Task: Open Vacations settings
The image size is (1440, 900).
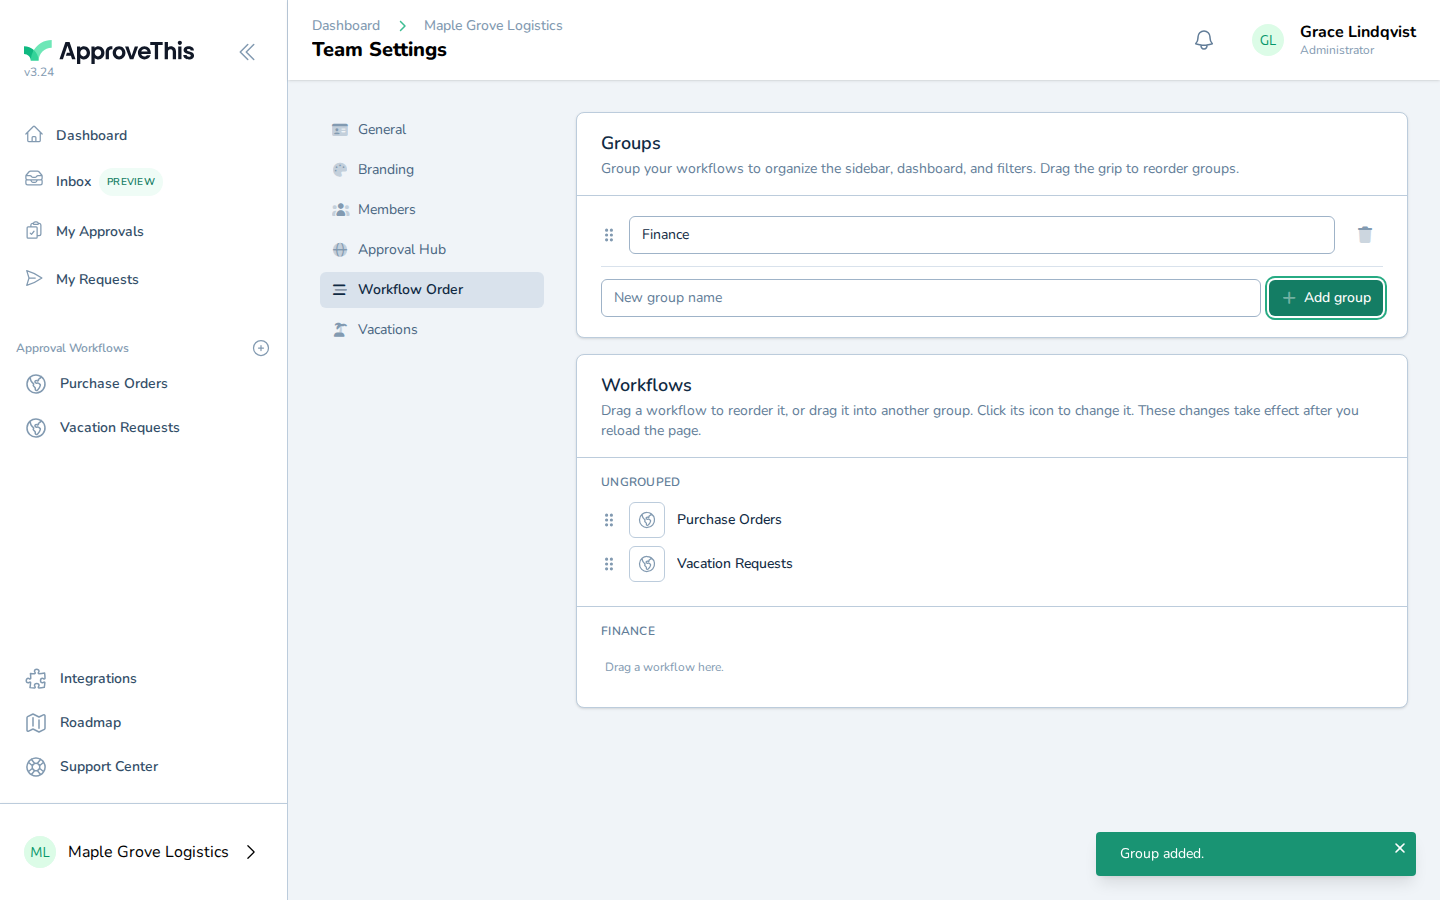Action: (432, 330)
